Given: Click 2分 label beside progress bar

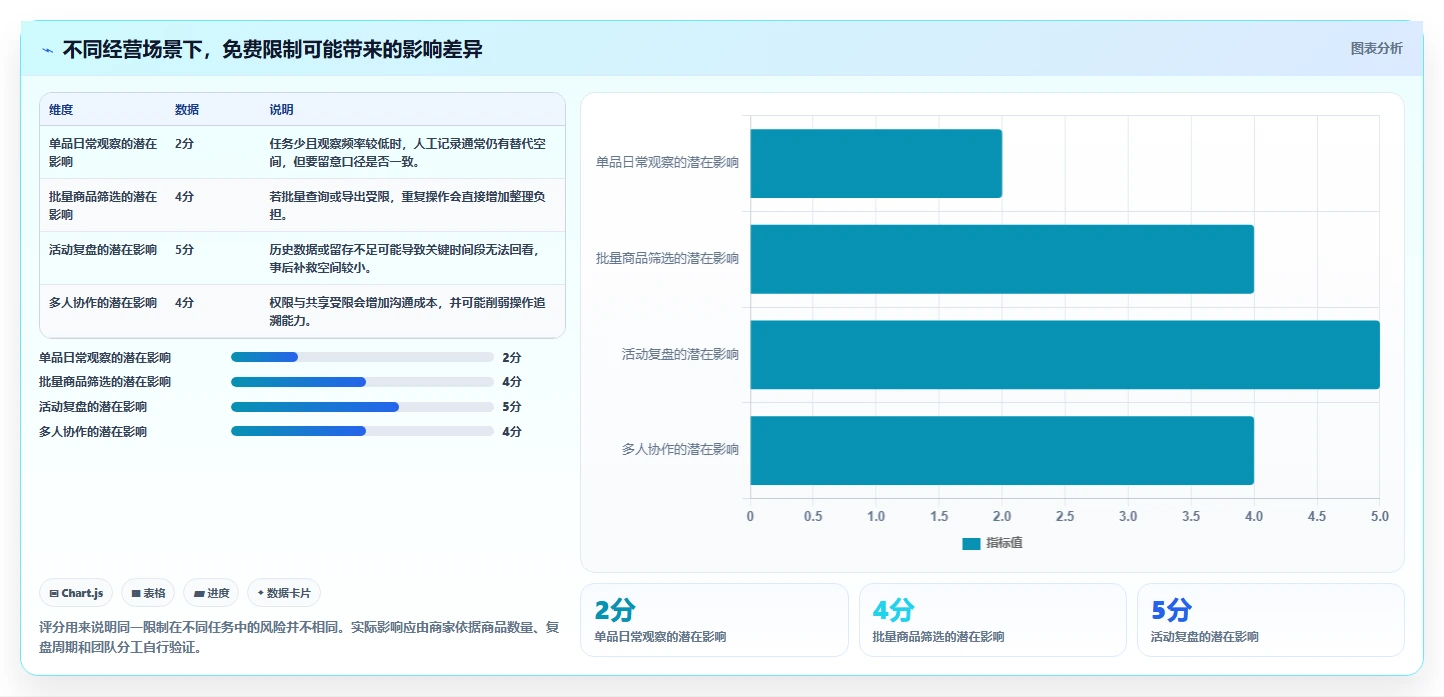Looking at the screenshot, I should [512, 357].
